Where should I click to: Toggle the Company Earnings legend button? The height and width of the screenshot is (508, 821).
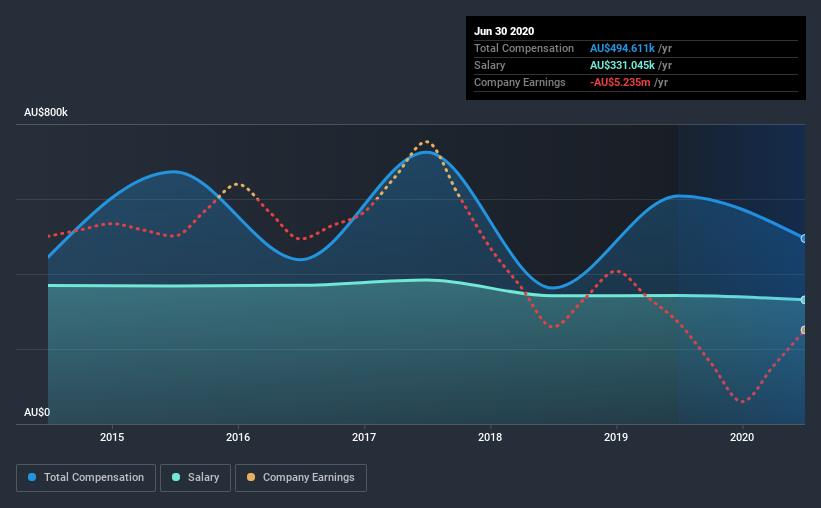(301, 478)
